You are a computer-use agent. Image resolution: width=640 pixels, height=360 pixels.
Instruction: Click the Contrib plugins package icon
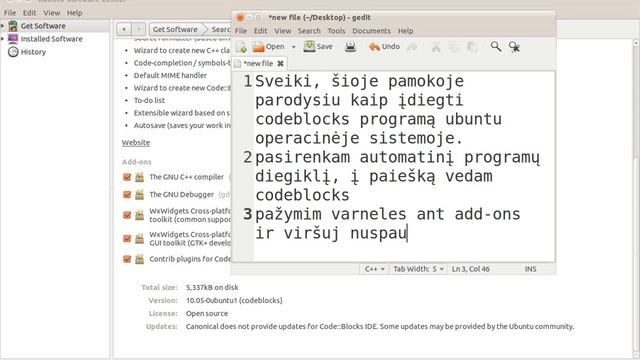[x=140, y=259]
